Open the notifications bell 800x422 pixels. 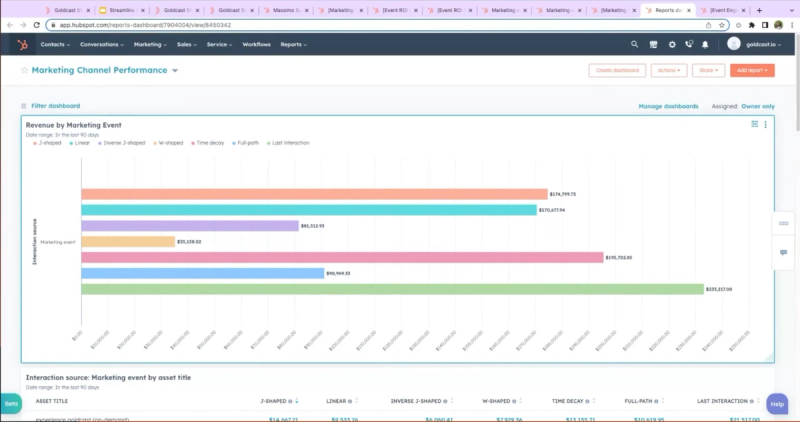pyautogui.click(x=705, y=44)
